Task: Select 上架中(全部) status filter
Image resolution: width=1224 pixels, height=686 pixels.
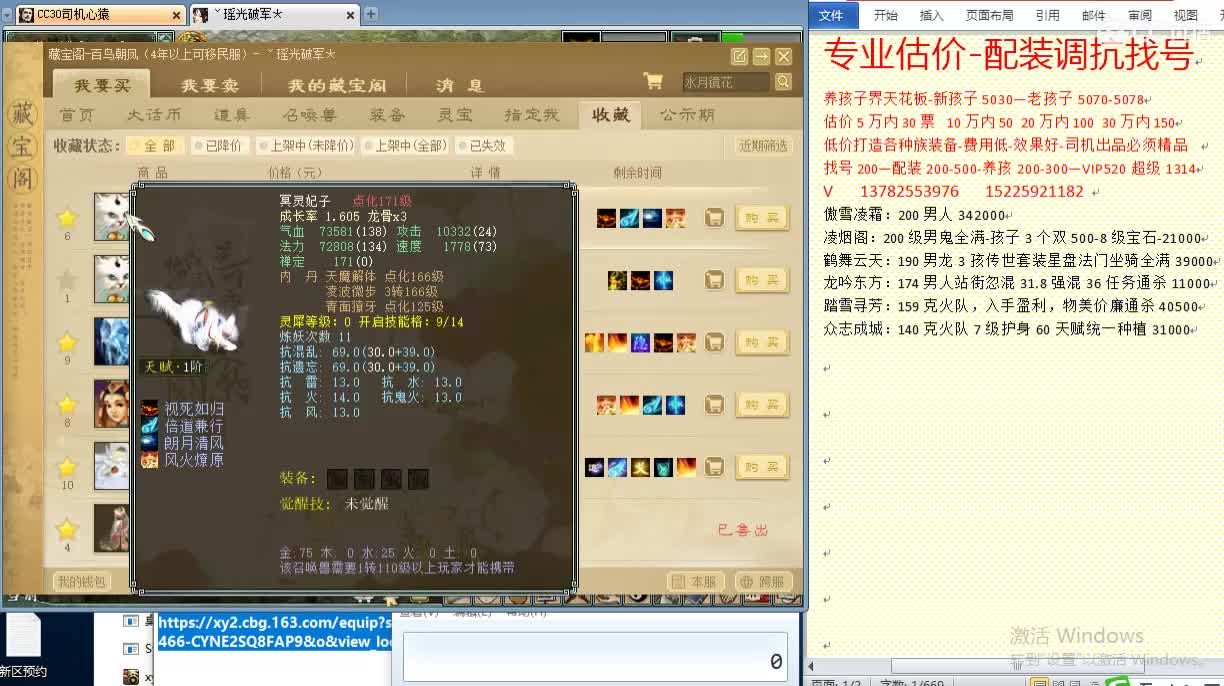Action: [x=405, y=145]
